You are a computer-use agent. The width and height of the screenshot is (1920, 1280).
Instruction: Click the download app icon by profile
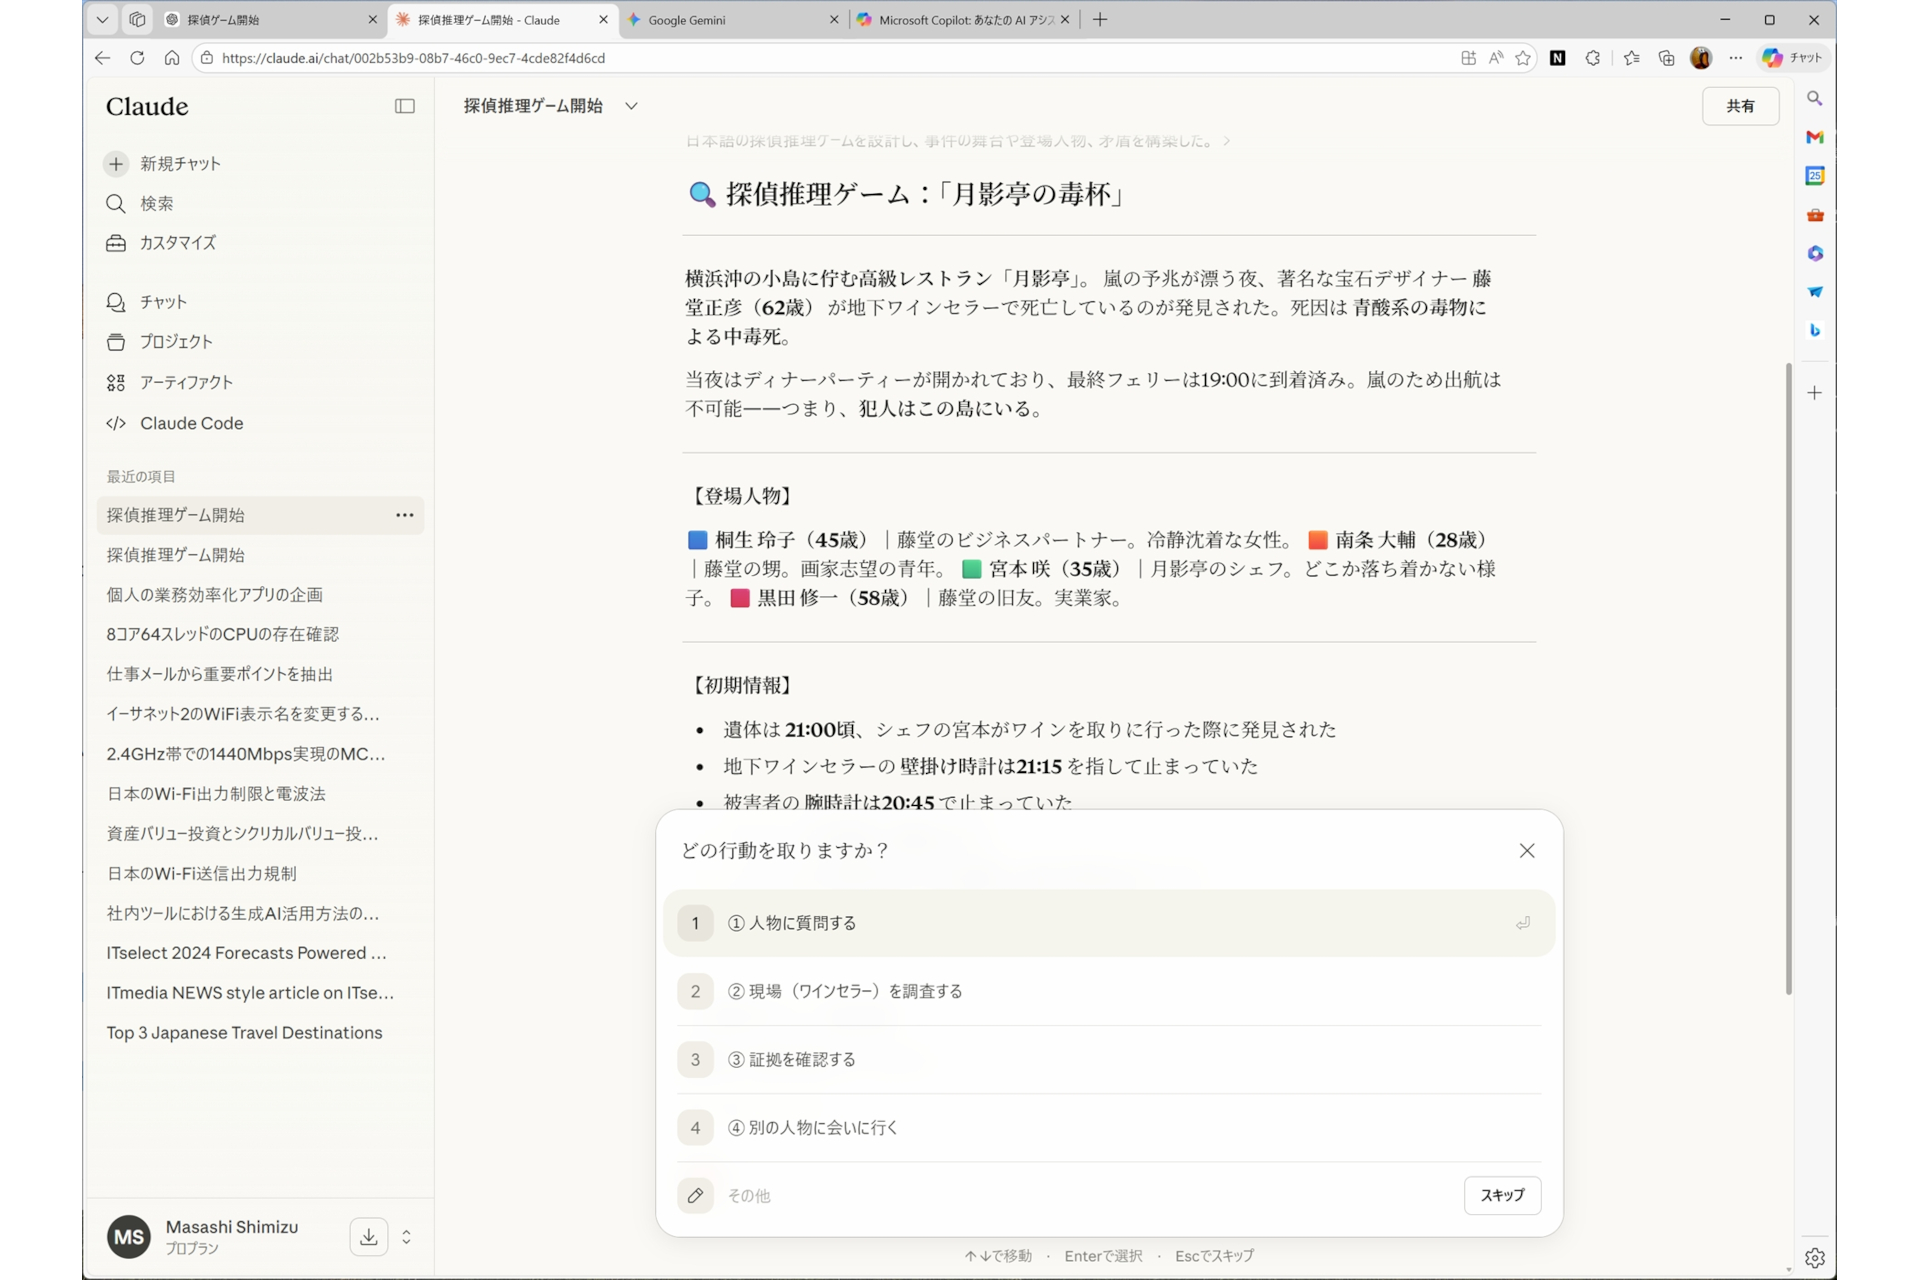(x=368, y=1237)
